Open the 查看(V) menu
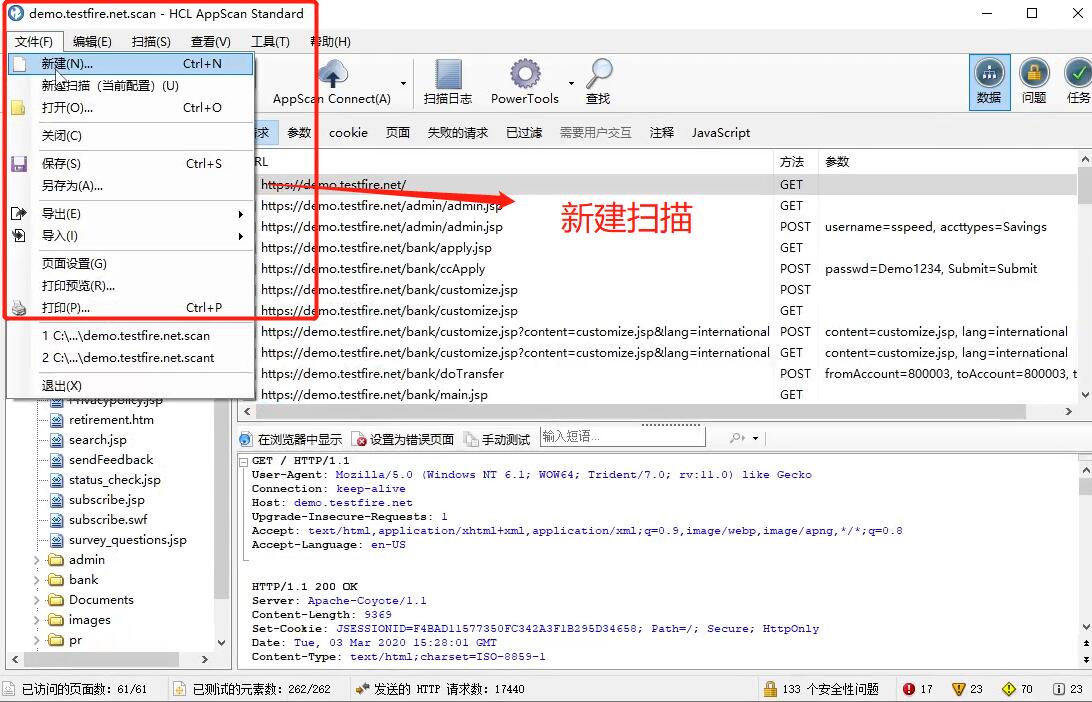The height and width of the screenshot is (702, 1092). [x=211, y=42]
